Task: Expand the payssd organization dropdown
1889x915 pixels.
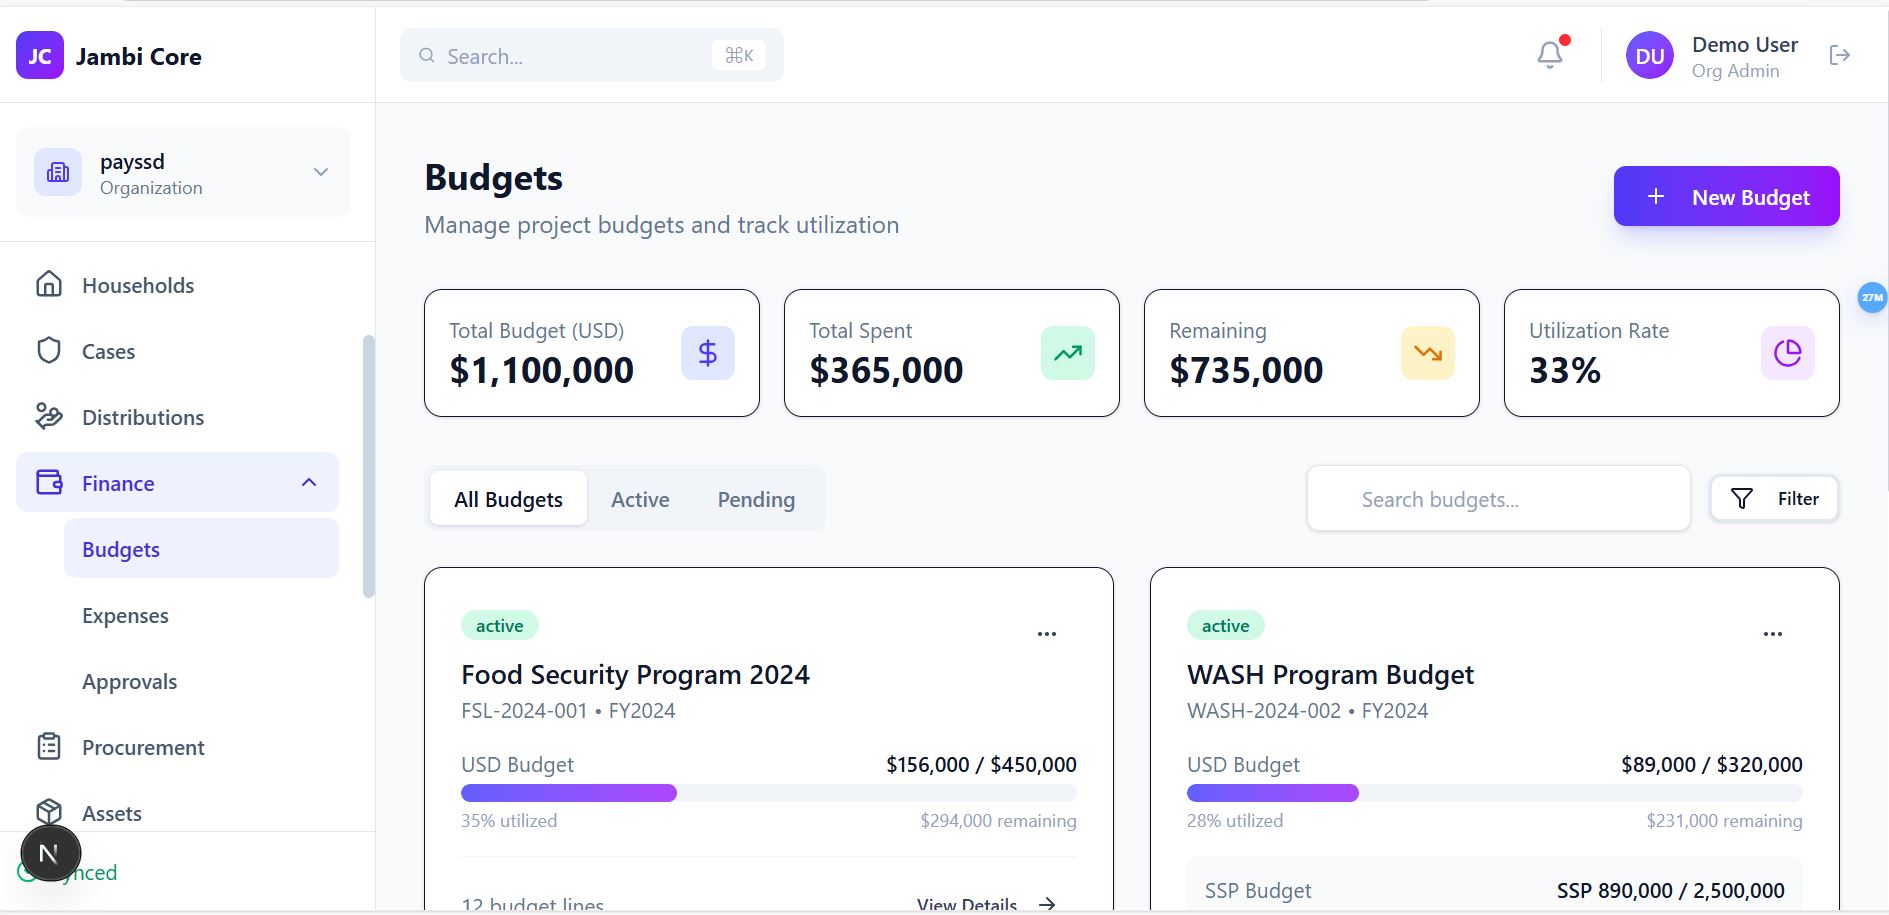Action: pos(321,172)
